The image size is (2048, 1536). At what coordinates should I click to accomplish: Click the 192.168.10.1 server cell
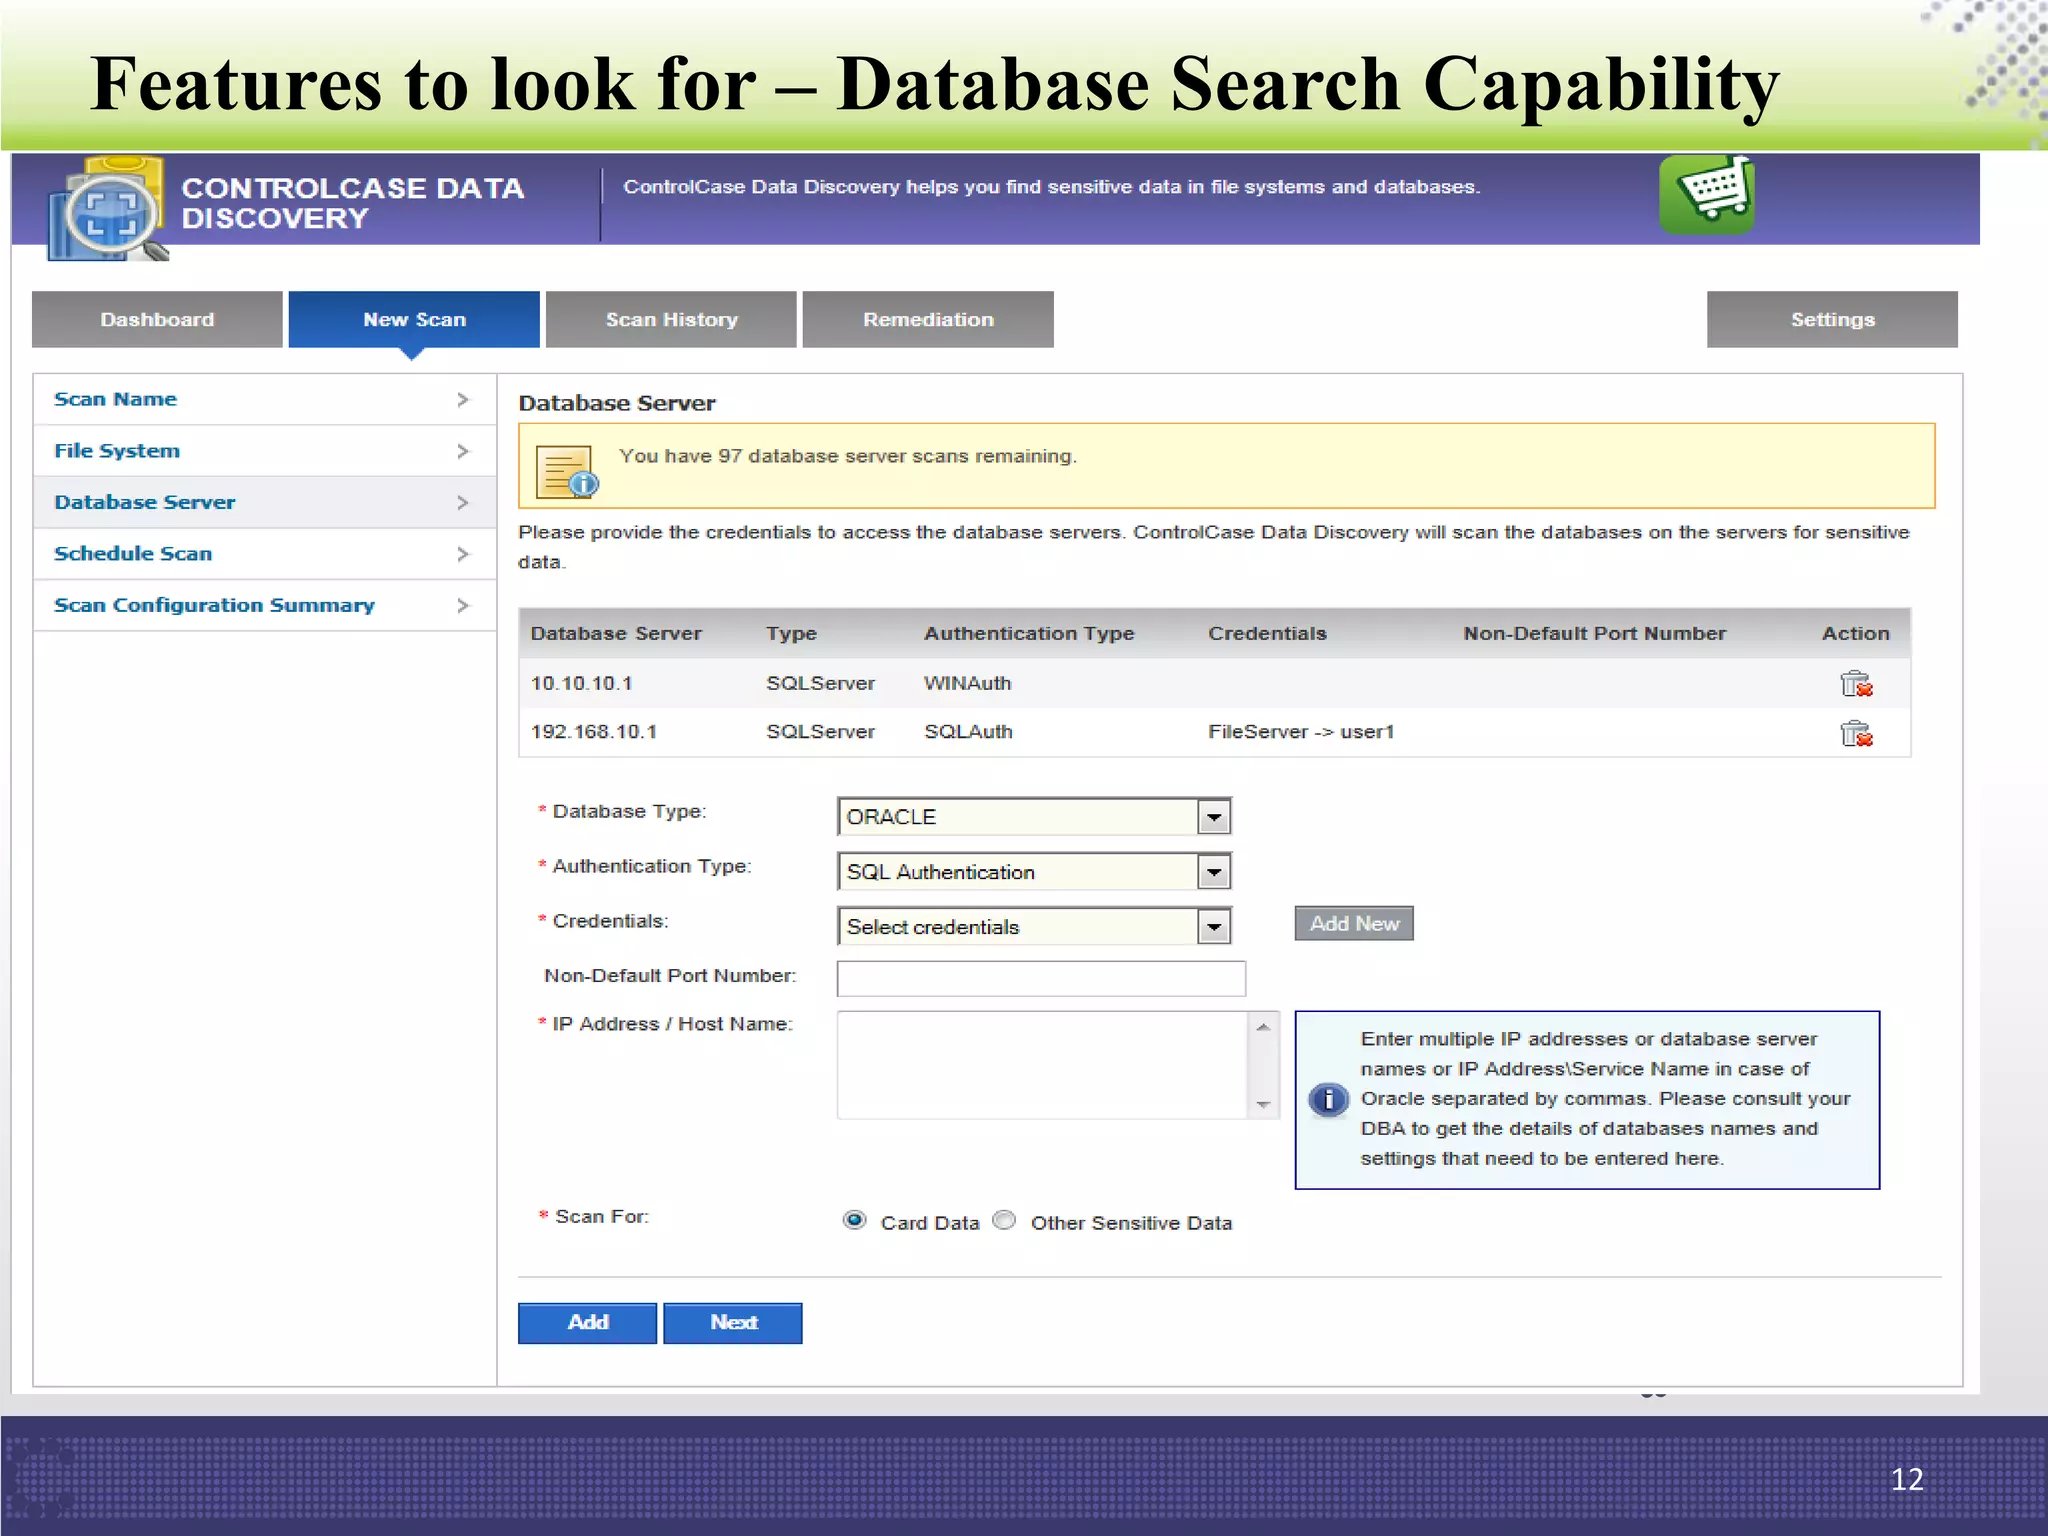[594, 732]
